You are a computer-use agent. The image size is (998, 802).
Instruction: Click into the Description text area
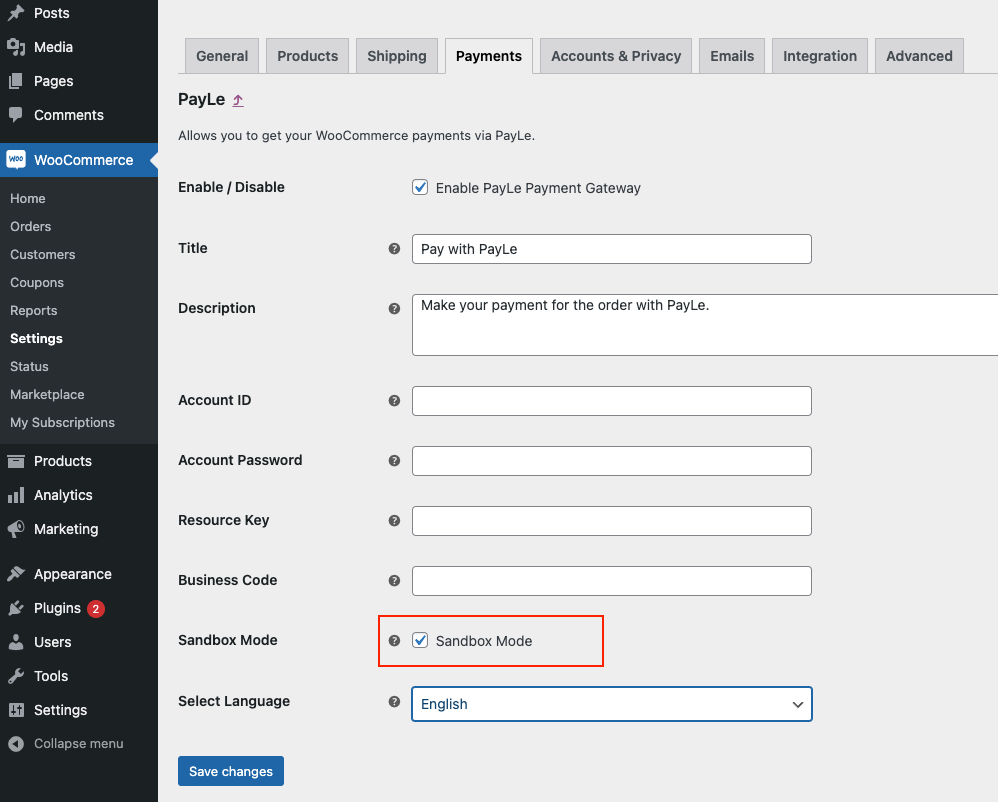pyautogui.click(x=705, y=325)
